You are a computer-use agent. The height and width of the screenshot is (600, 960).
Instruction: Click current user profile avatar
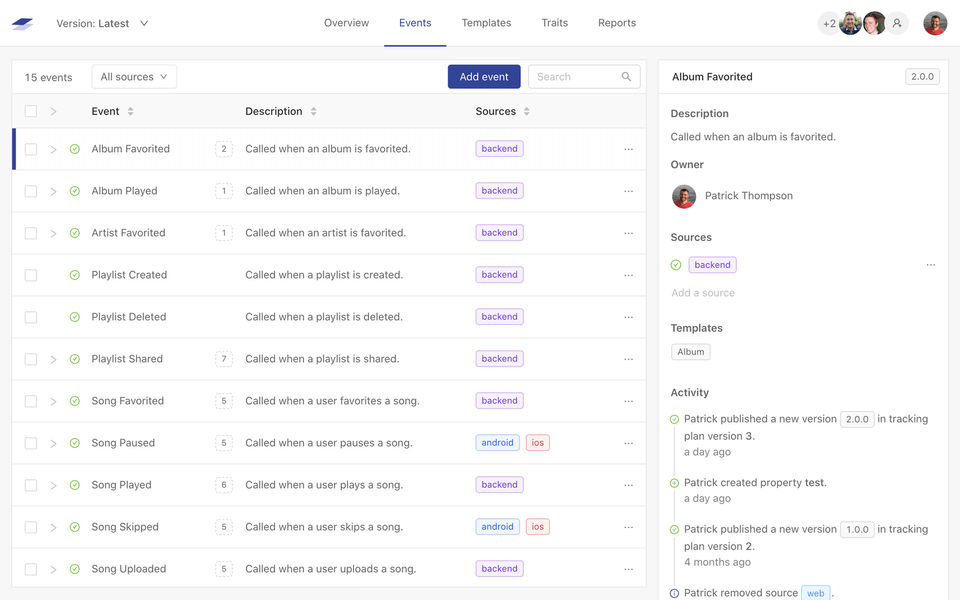coord(934,23)
